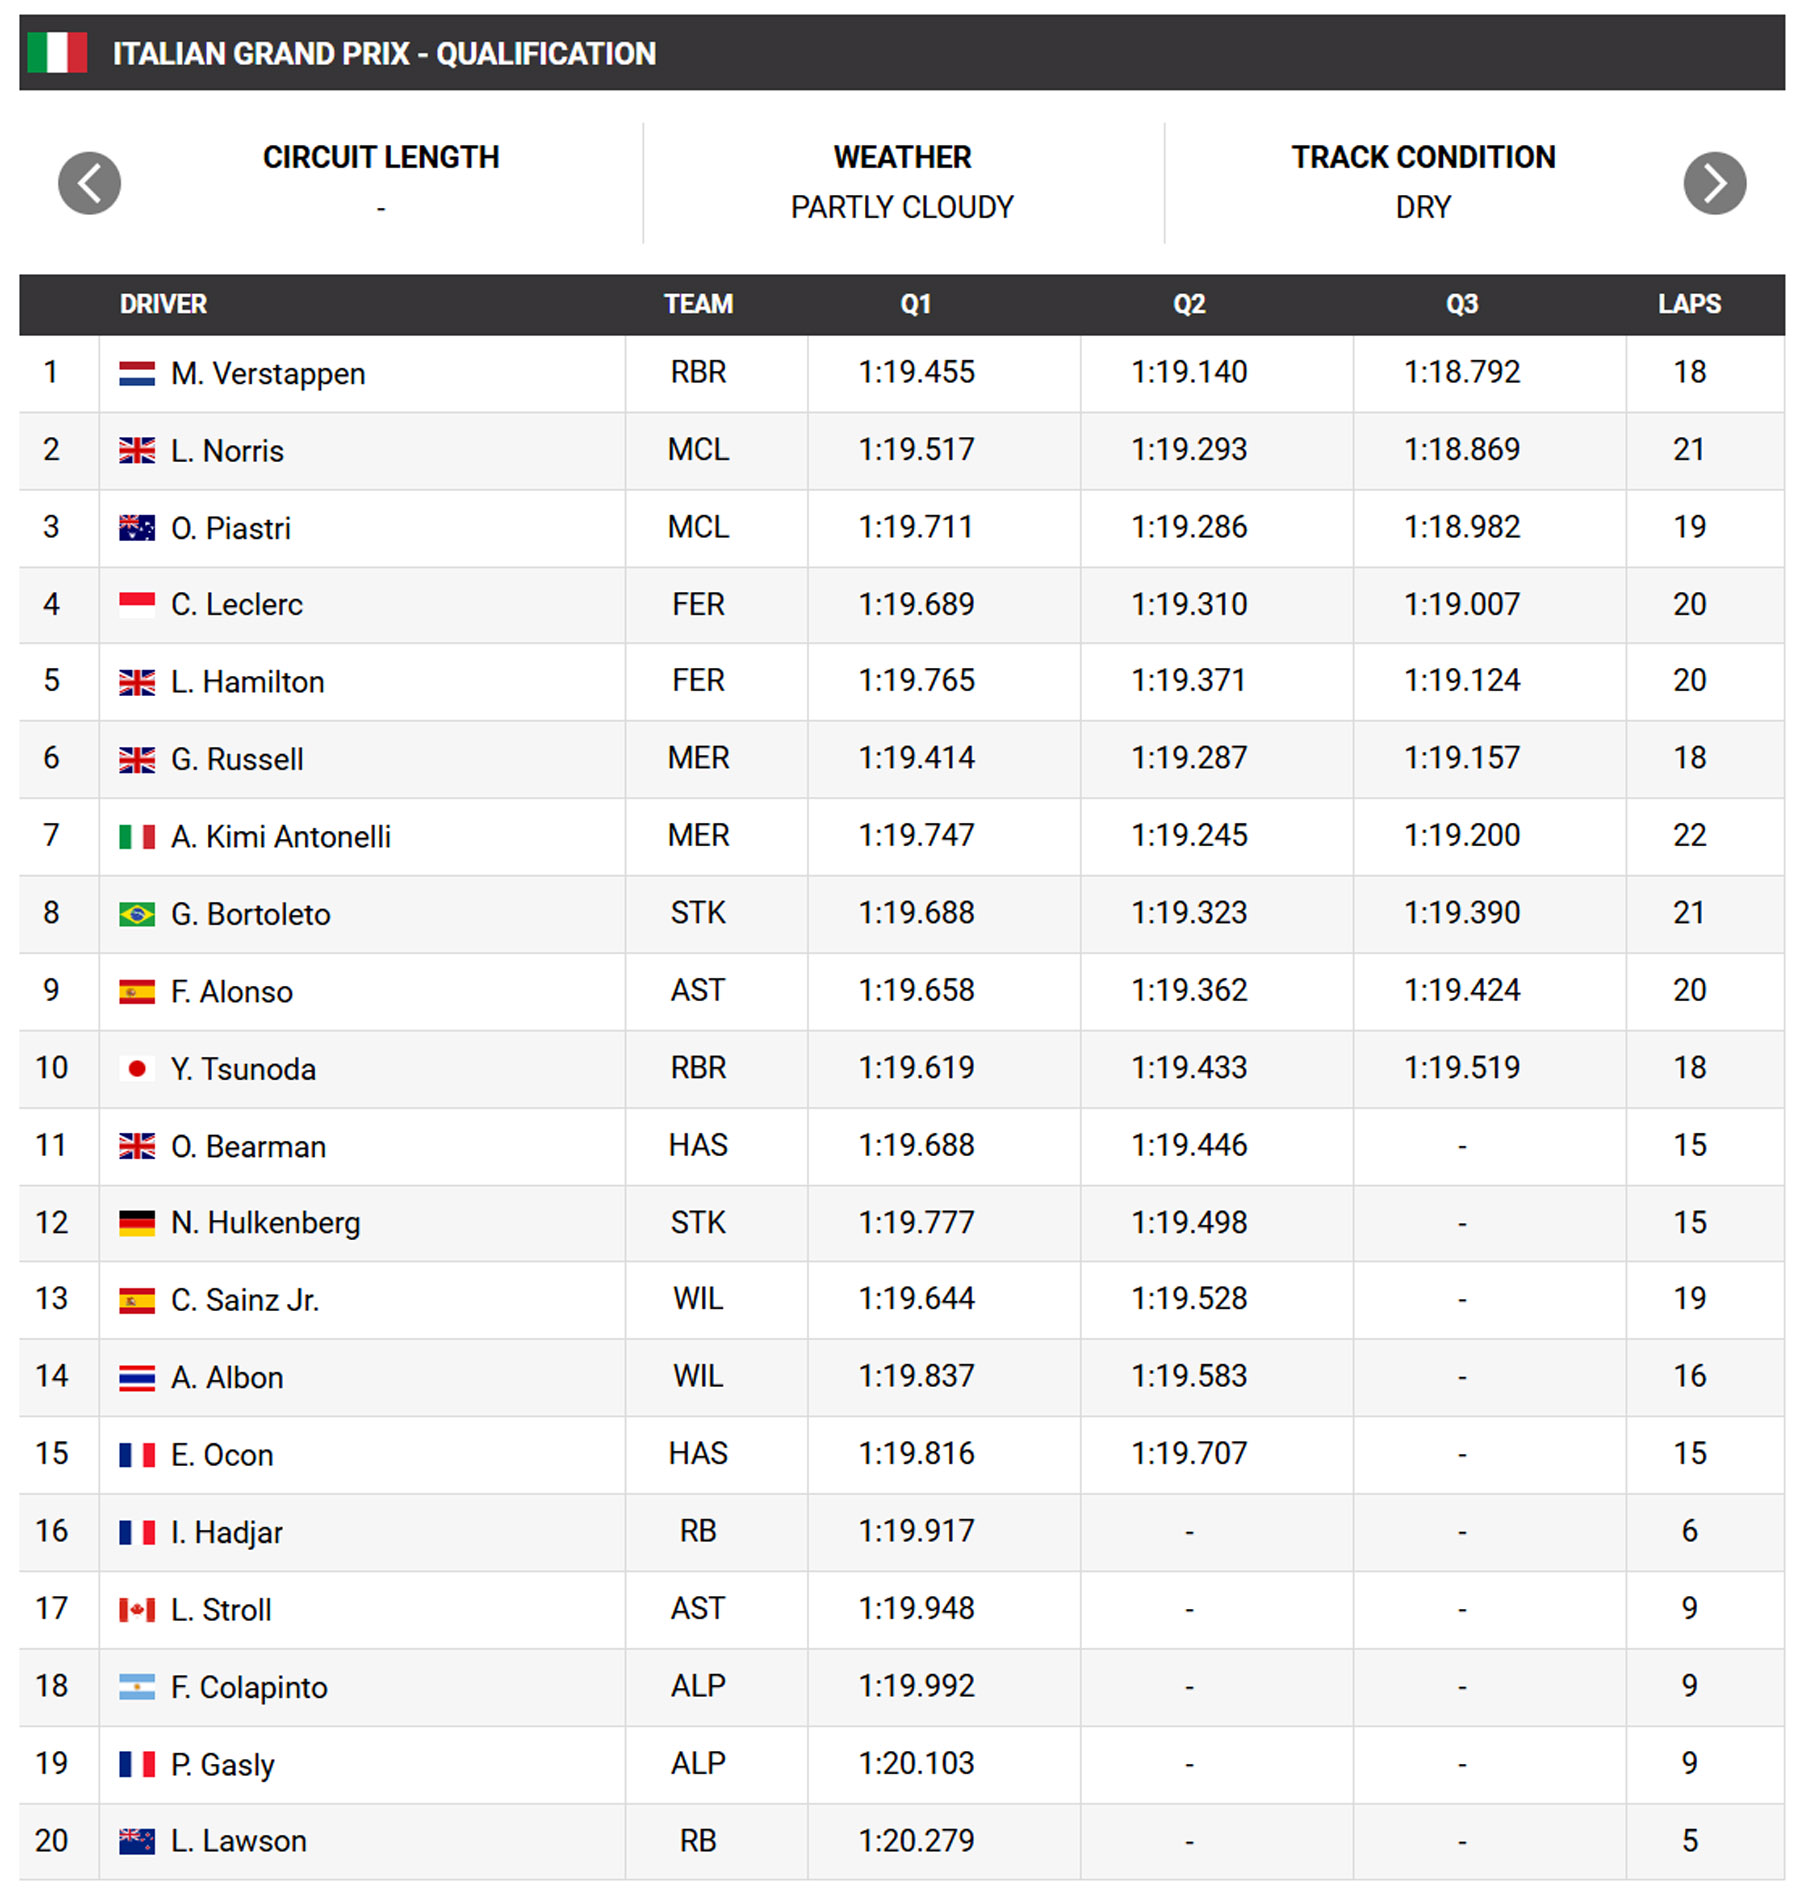This screenshot has height=1895, width=1800.
Task: Sort by the LAPS column header
Action: point(1688,304)
